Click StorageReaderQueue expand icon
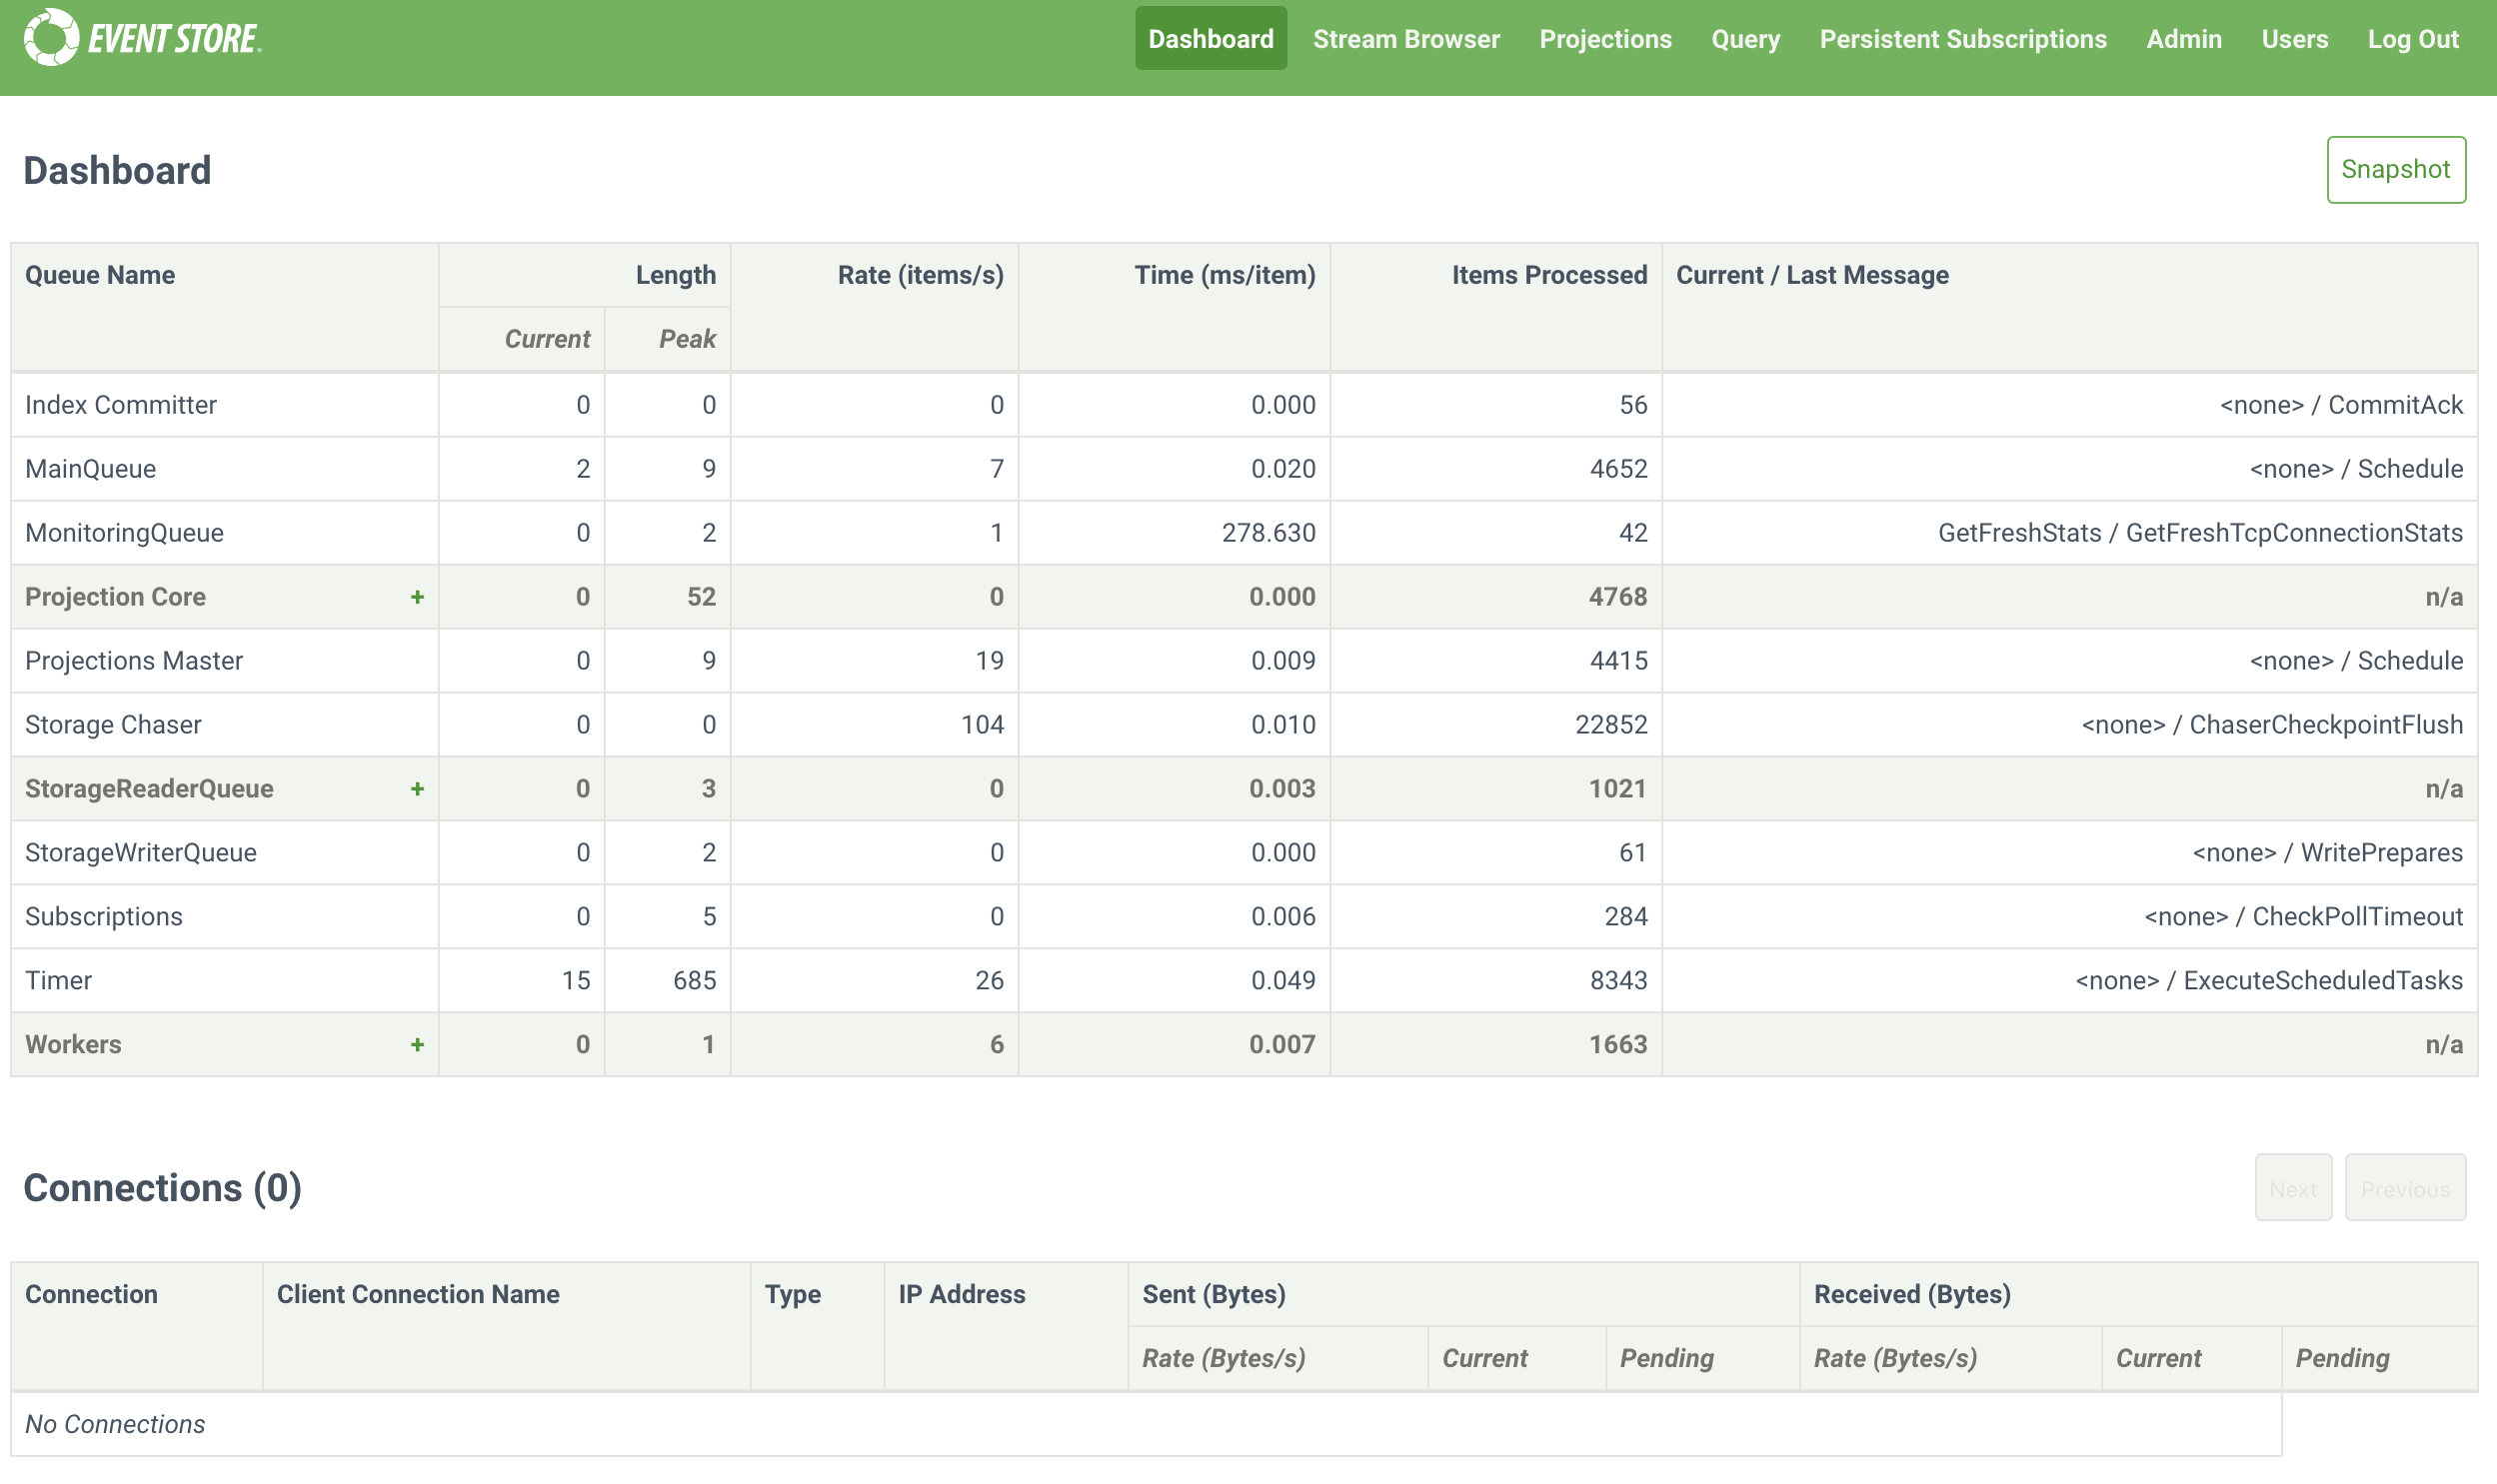The image size is (2497, 1484). (x=417, y=787)
